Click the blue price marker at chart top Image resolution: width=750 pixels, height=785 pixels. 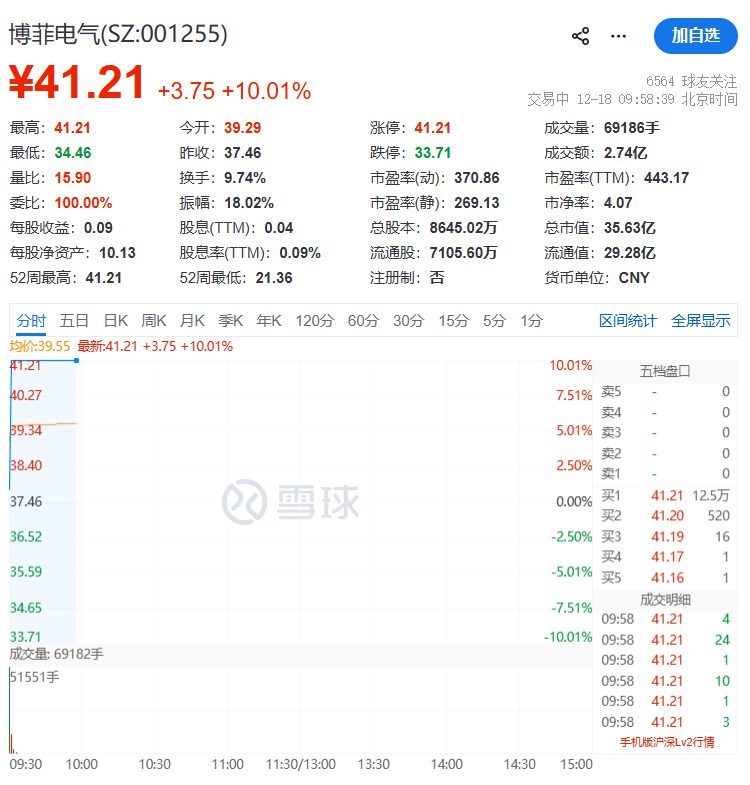(76, 360)
